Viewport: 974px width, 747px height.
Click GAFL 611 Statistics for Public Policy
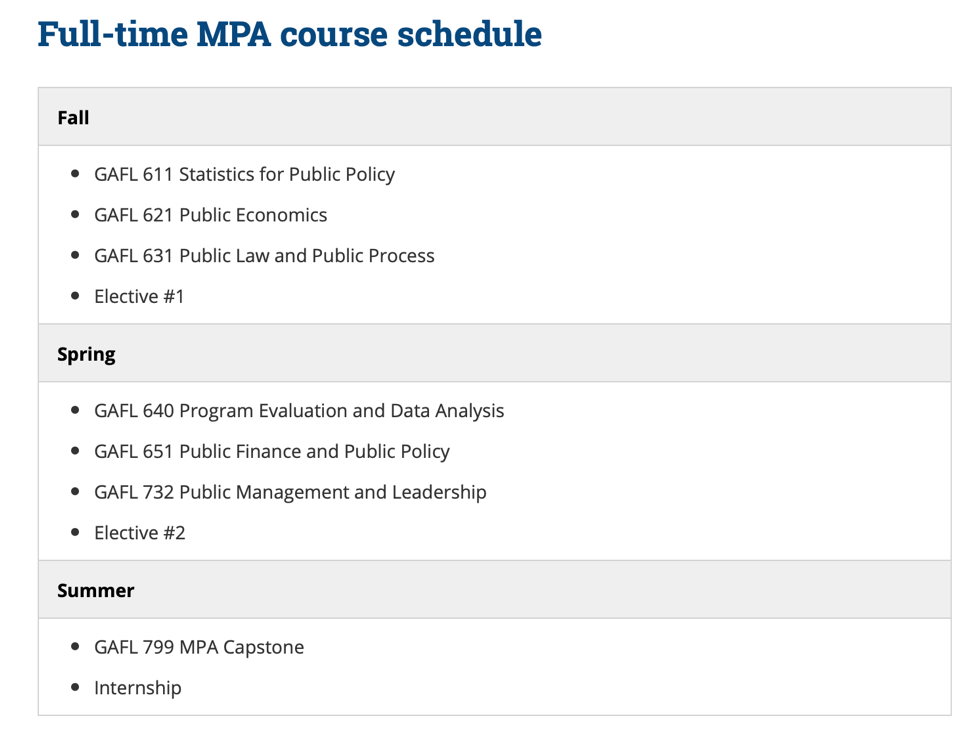tap(244, 174)
